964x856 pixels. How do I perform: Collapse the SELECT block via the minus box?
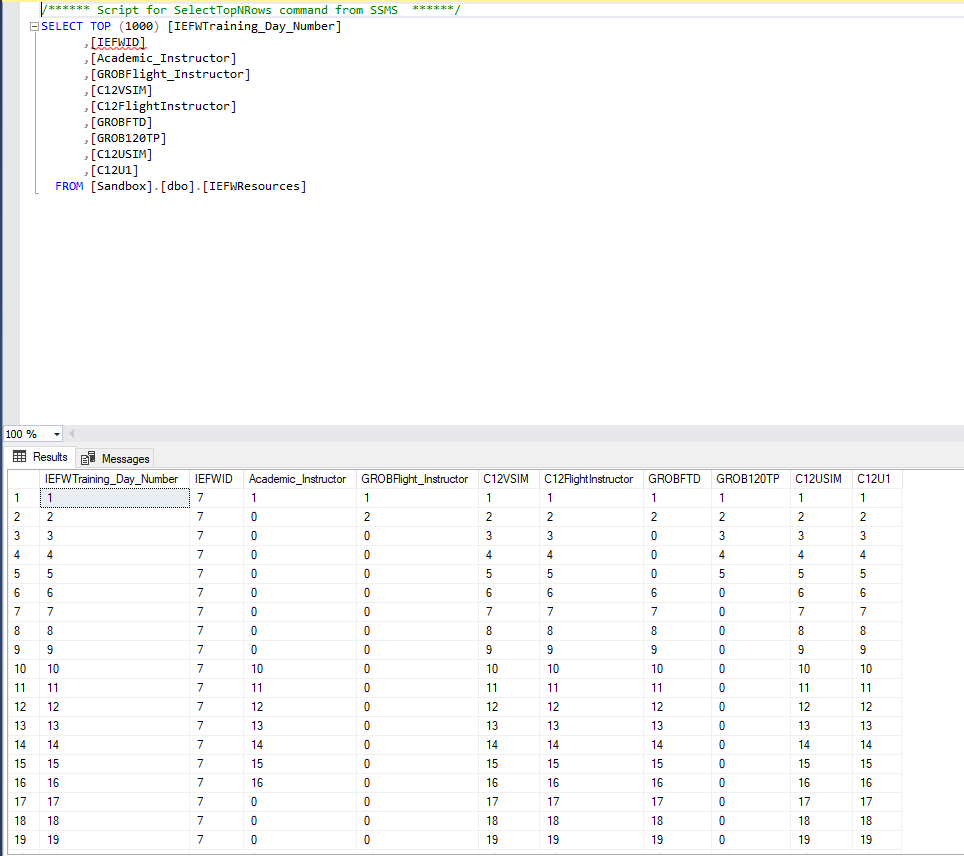[x=34, y=26]
